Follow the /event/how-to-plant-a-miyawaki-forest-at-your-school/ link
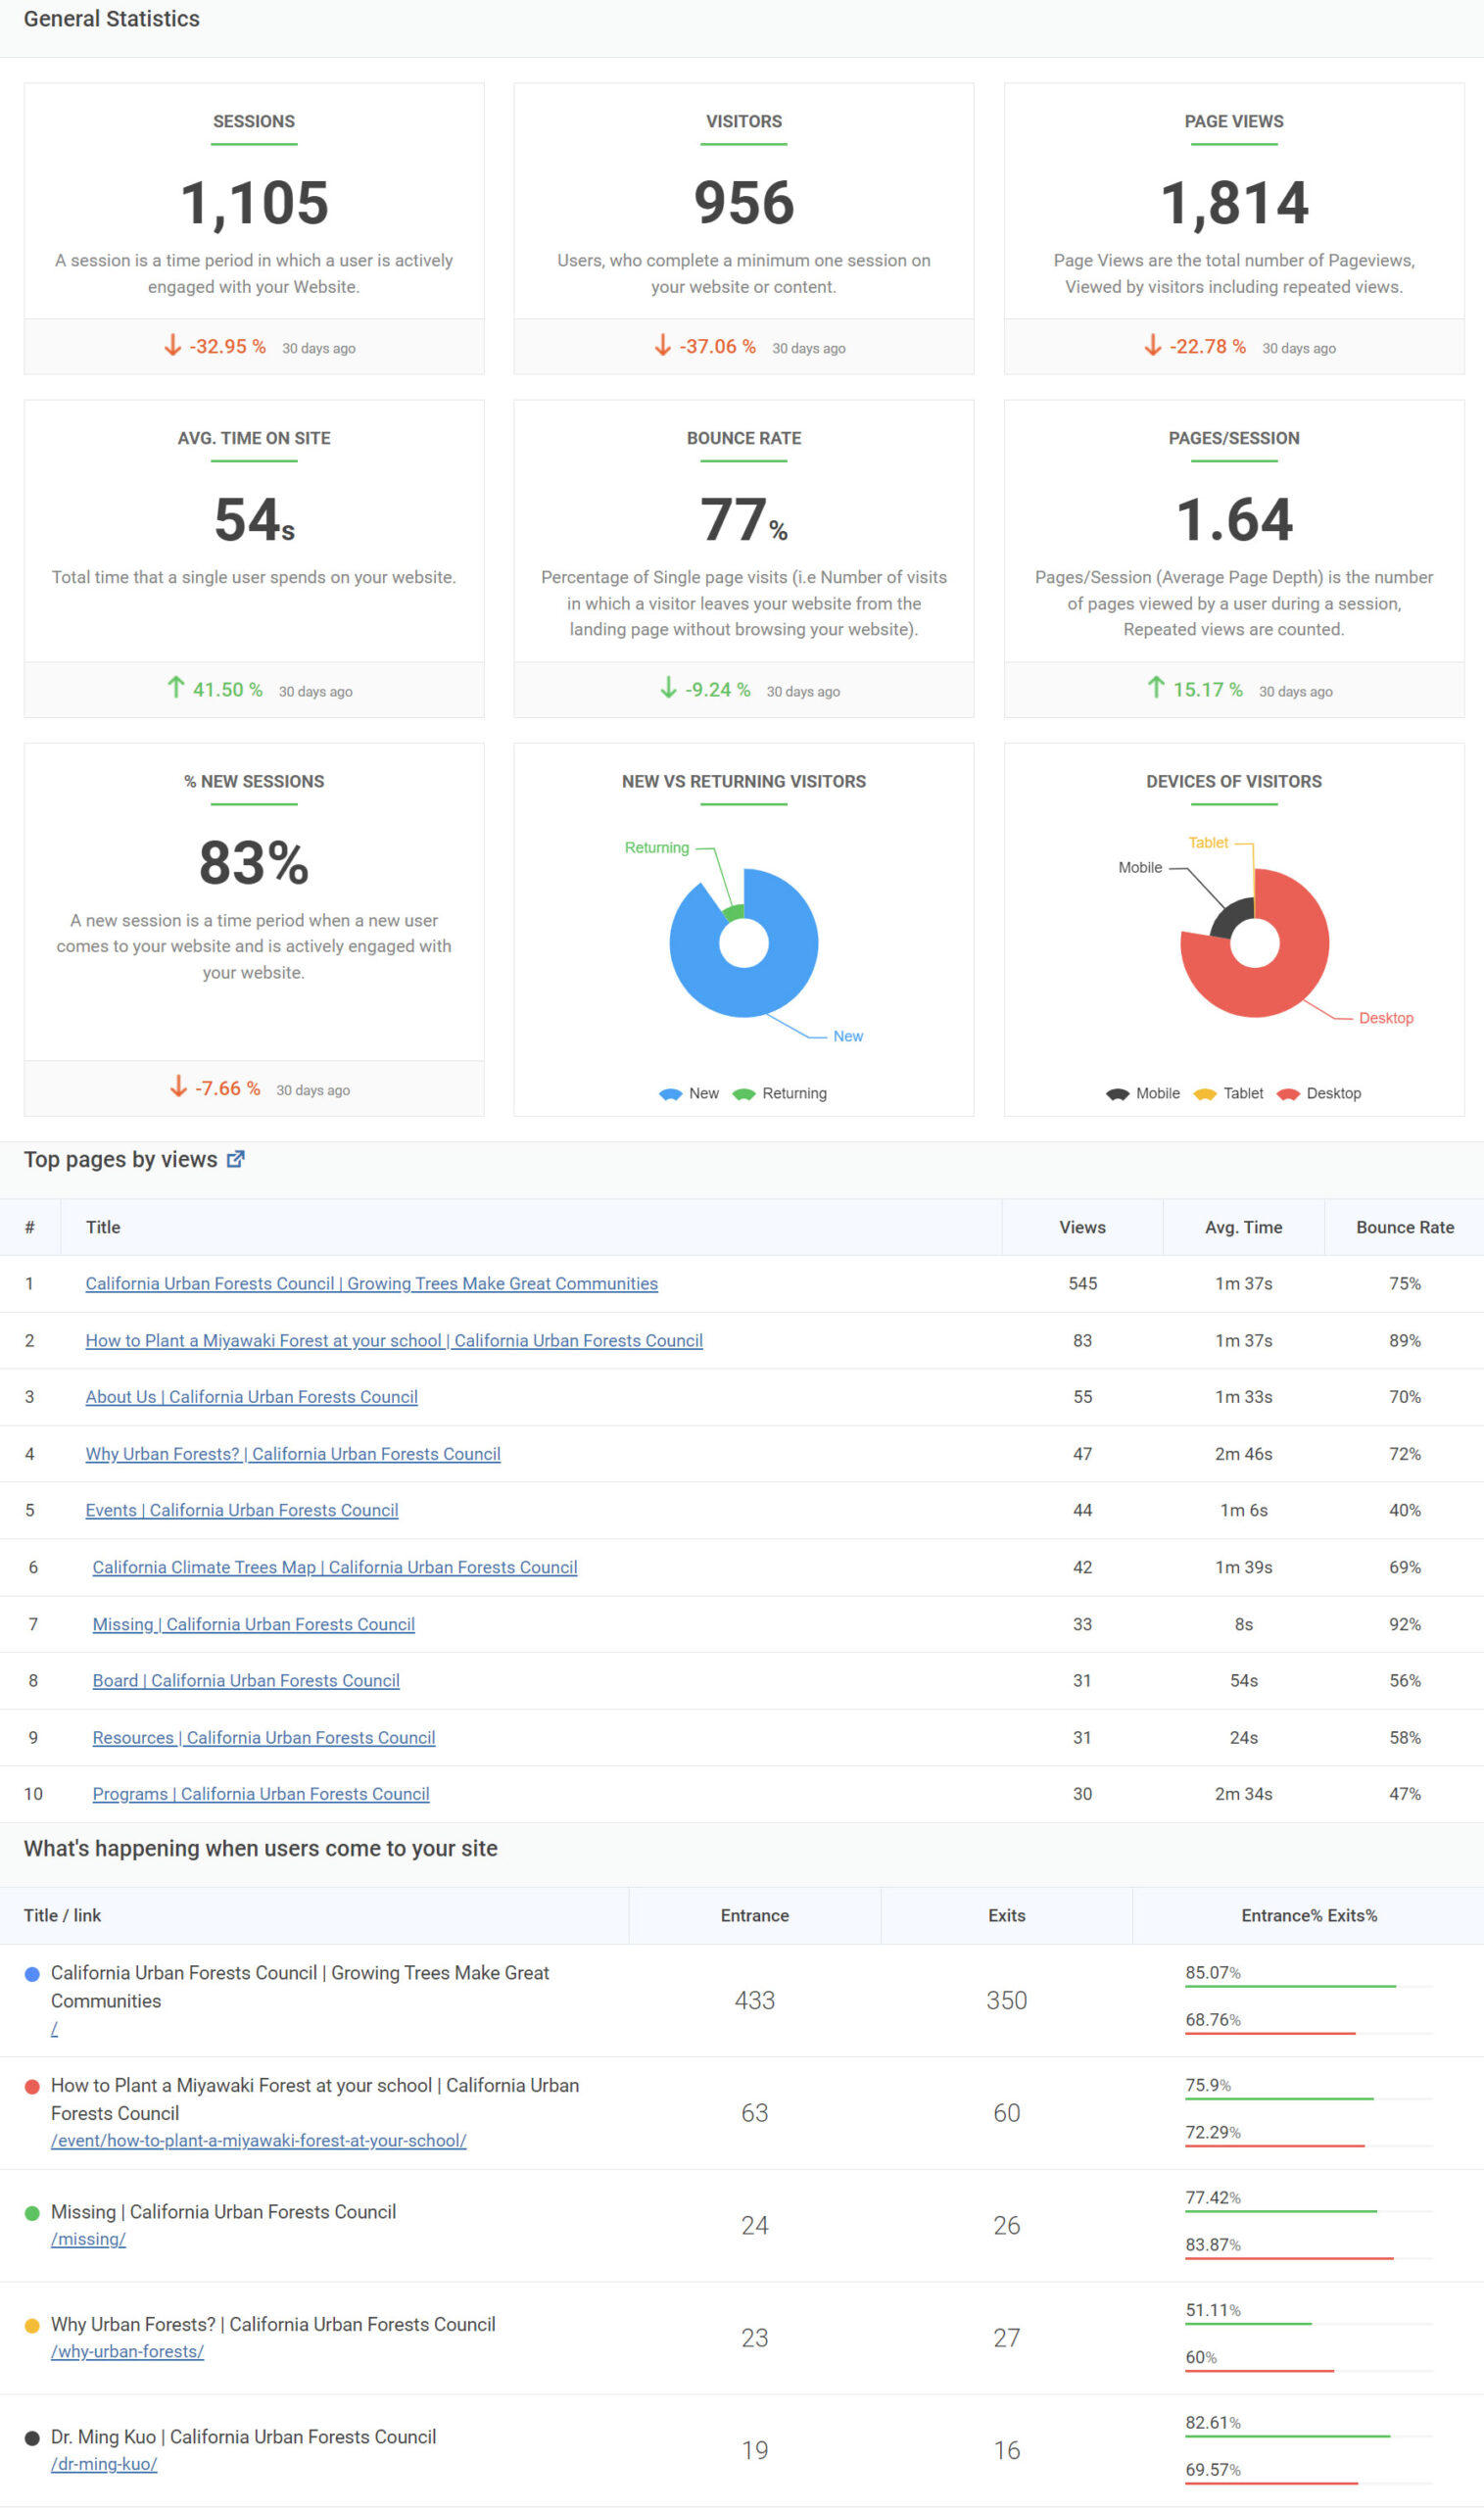This screenshot has height=2508, width=1484. click(258, 2141)
